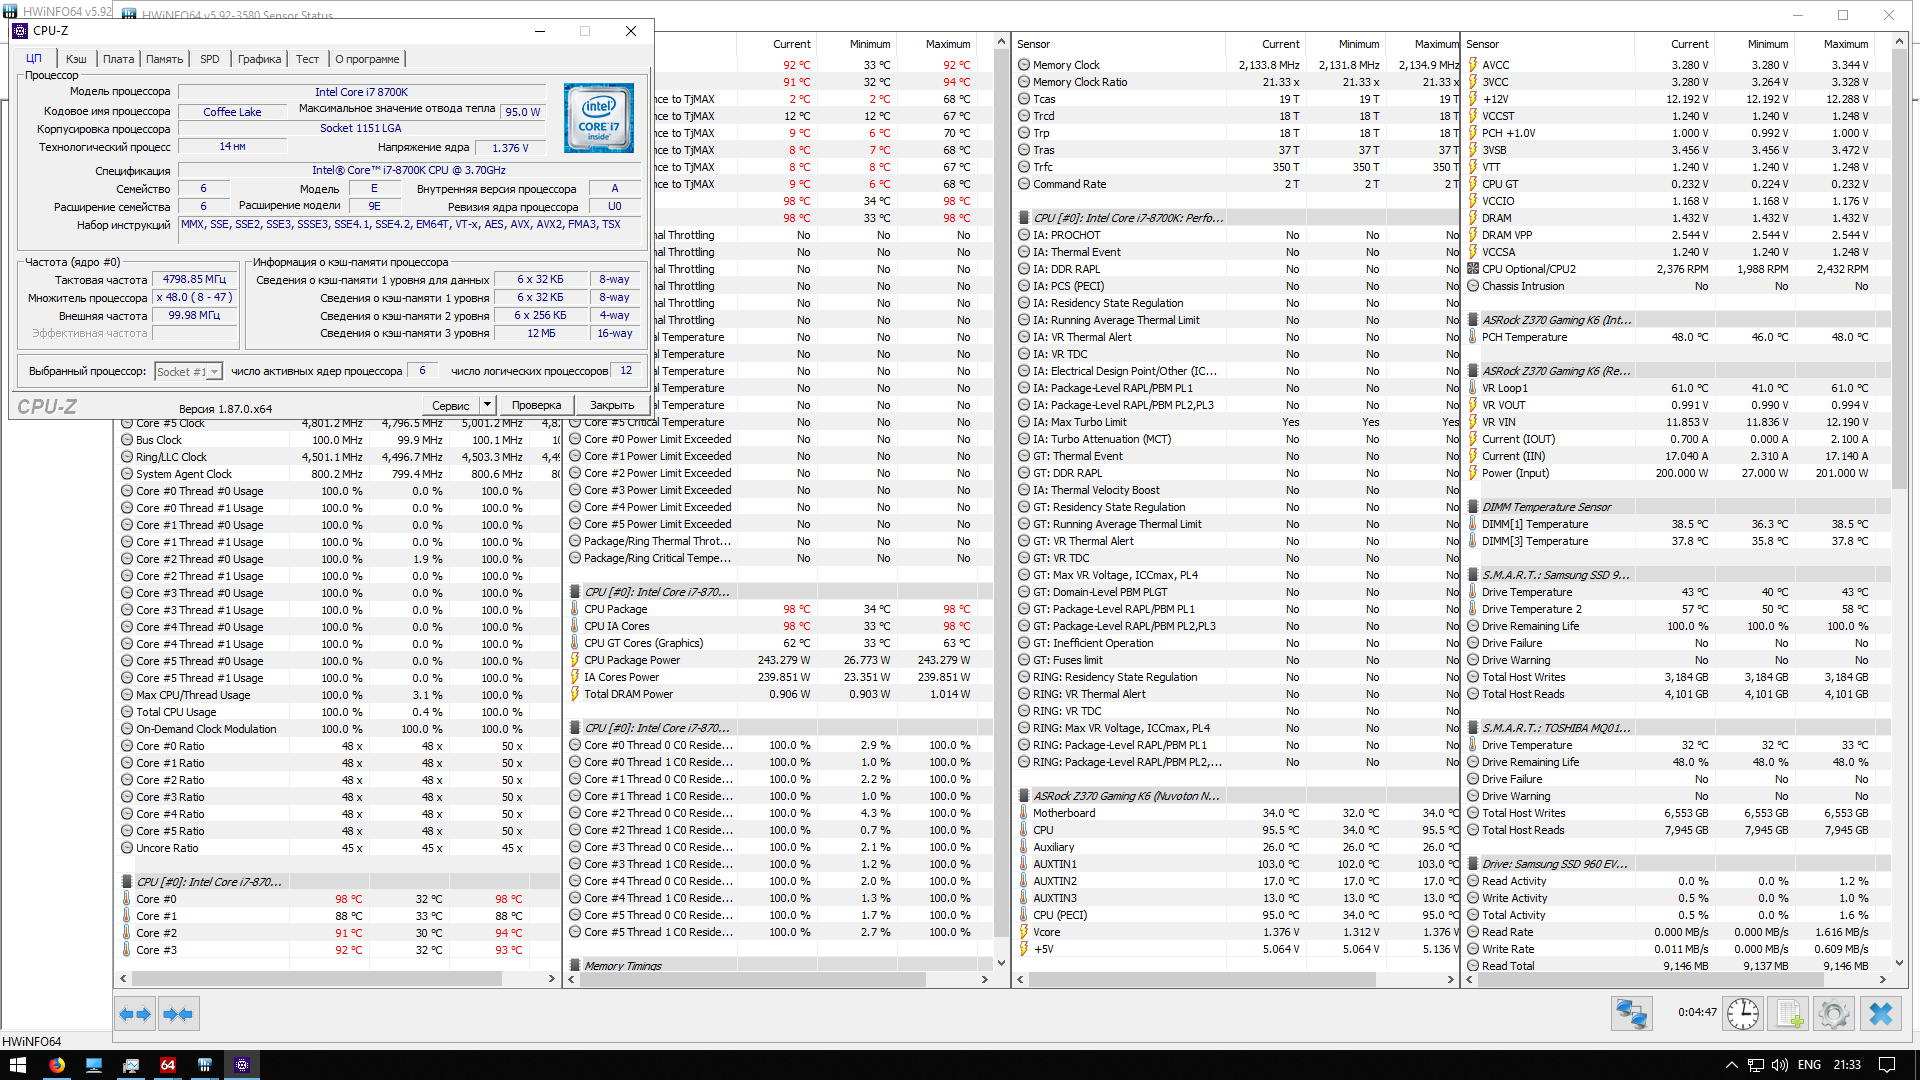
Task: Click the log file spreadsheet icon
Action: pos(1789,1014)
